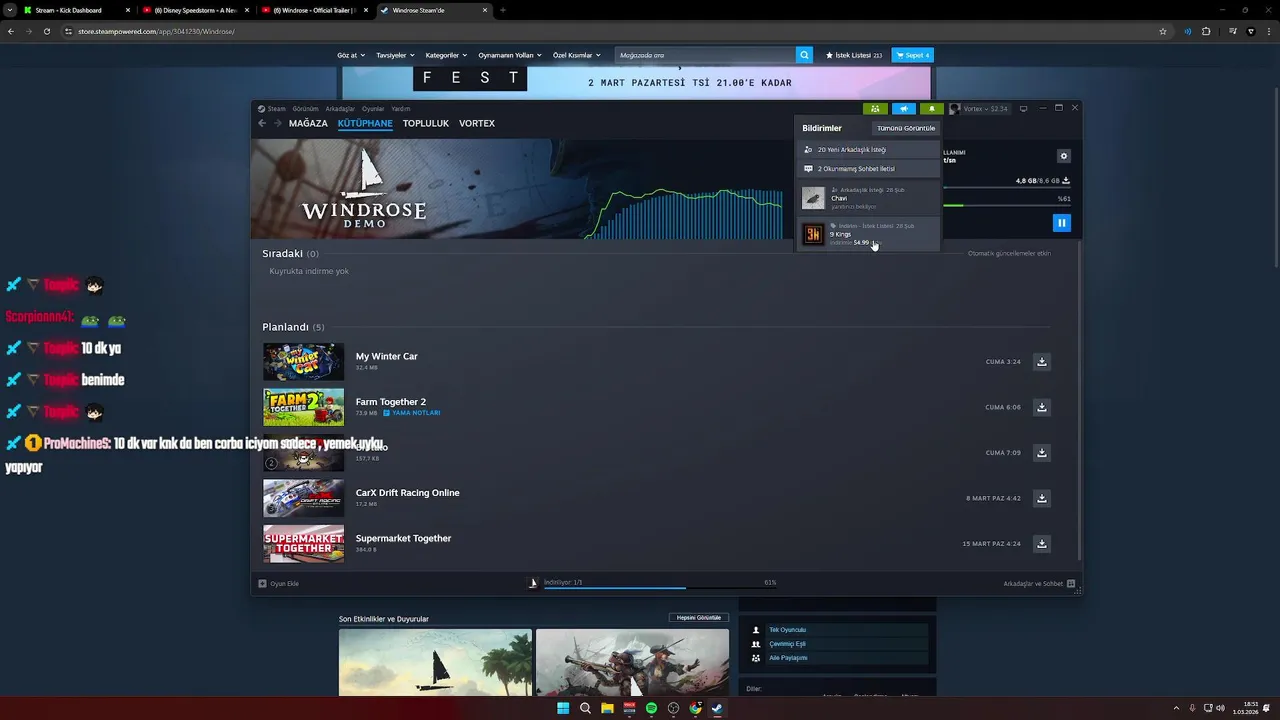This screenshot has width=1280, height=720.
Task: Switch to KÜTÜPHANE tab
Action: 365,123
